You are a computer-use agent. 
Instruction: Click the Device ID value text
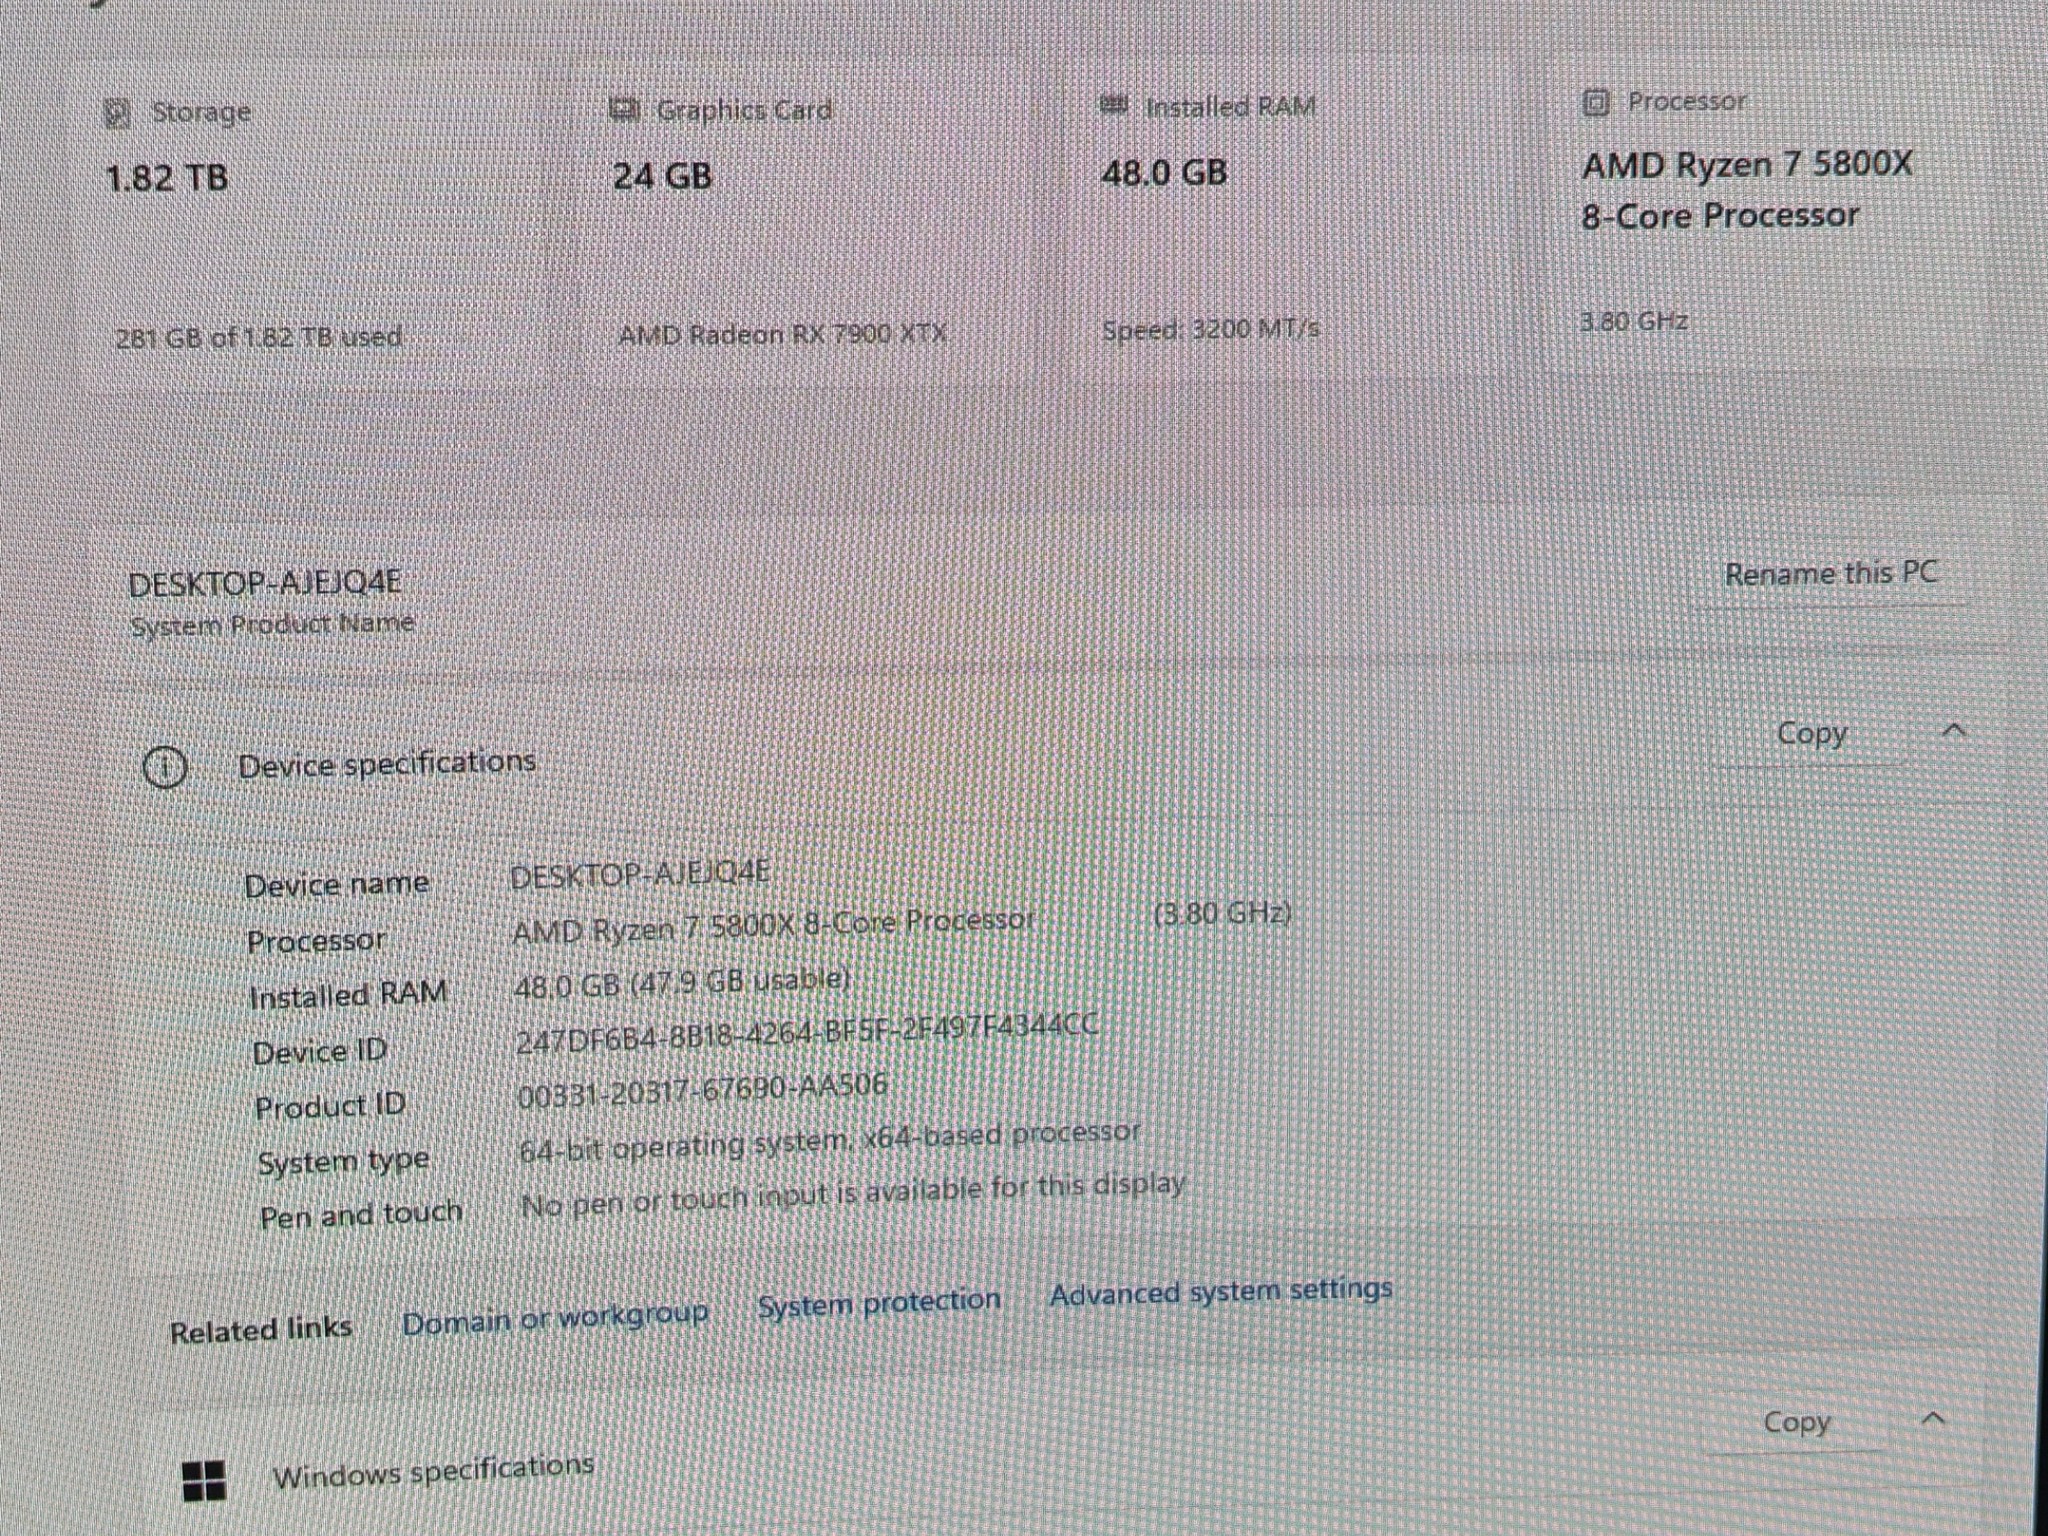click(807, 1034)
